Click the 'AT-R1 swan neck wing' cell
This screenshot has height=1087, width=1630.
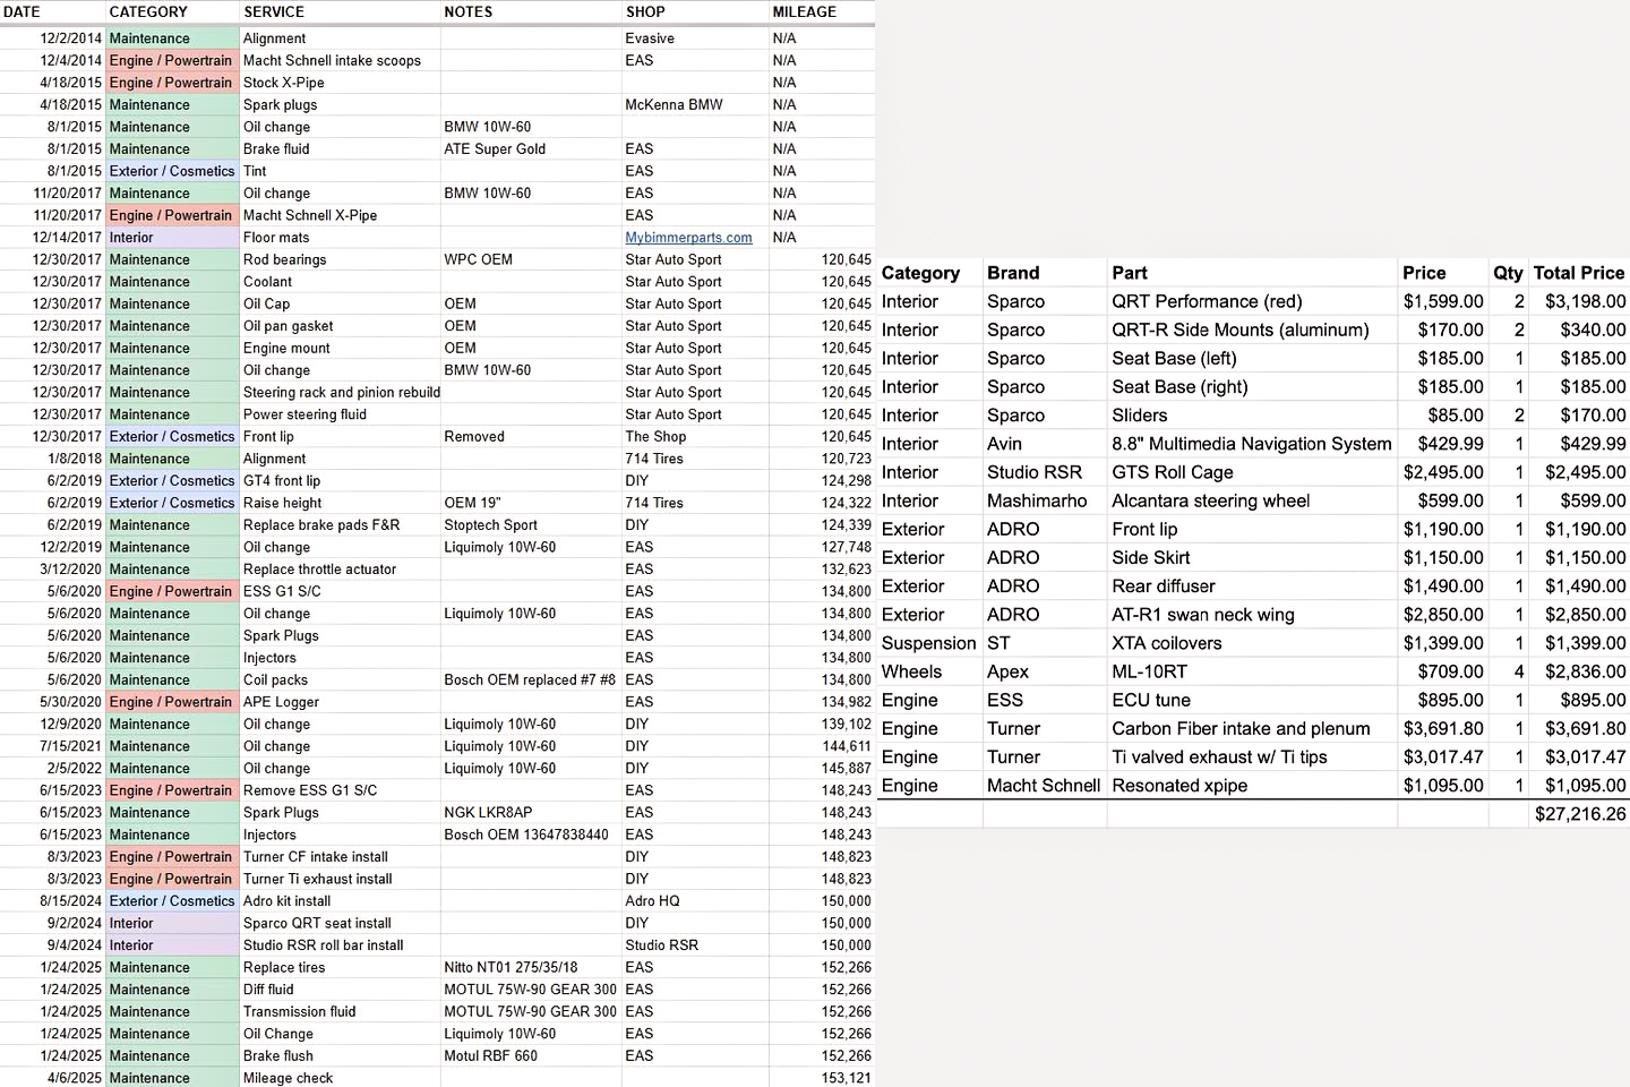pyautogui.click(x=1252, y=615)
